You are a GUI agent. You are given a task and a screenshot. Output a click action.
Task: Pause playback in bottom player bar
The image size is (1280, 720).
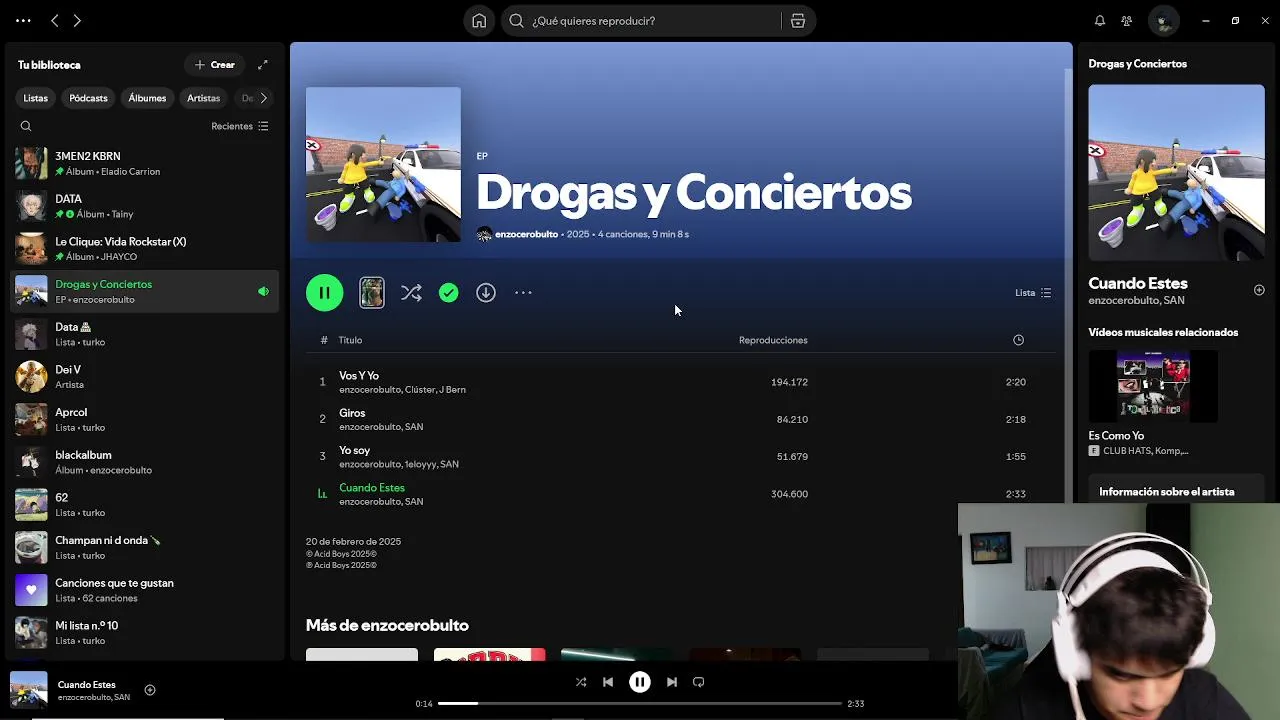click(x=640, y=682)
